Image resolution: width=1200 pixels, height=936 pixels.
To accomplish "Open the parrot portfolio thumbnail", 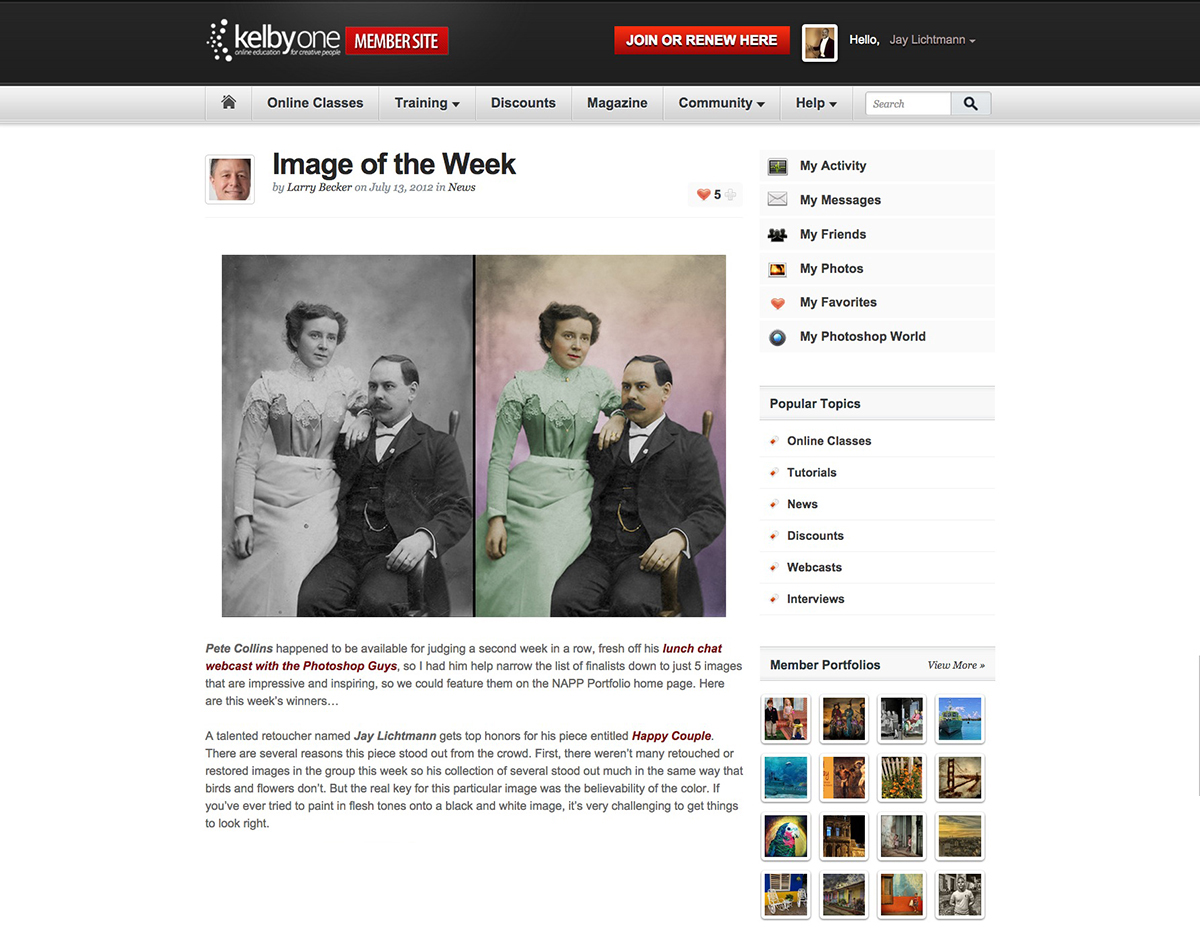I will pos(785,836).
